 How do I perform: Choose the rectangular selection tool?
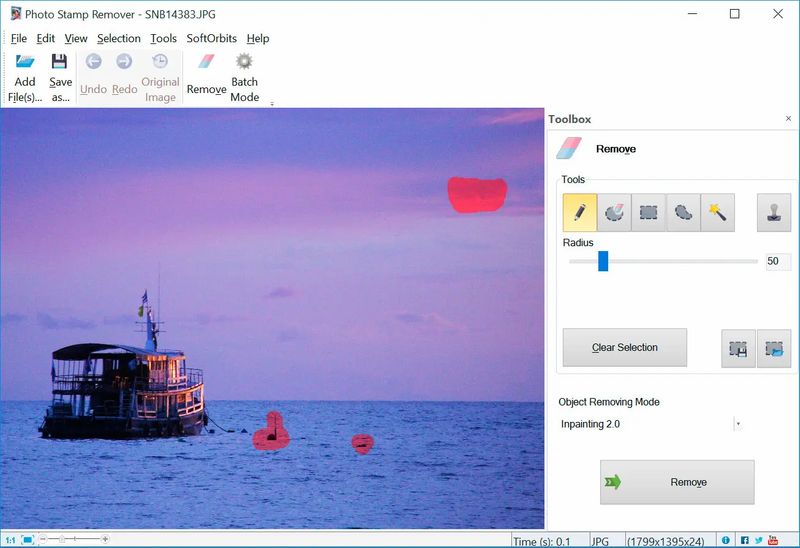tap(649, 212)
